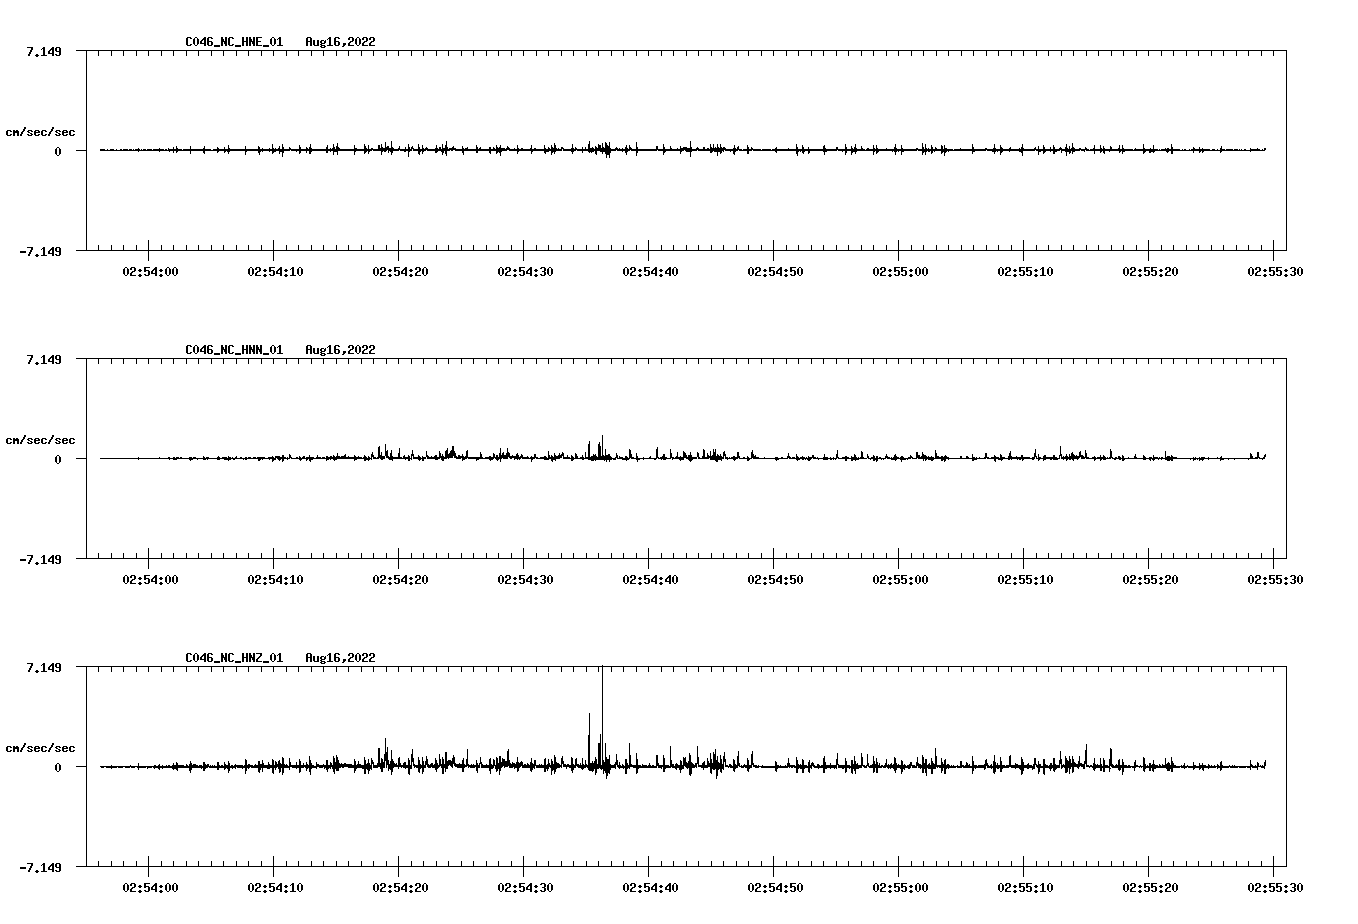Click the 02:54:40 time label under HNZ plot

[651, 887]
